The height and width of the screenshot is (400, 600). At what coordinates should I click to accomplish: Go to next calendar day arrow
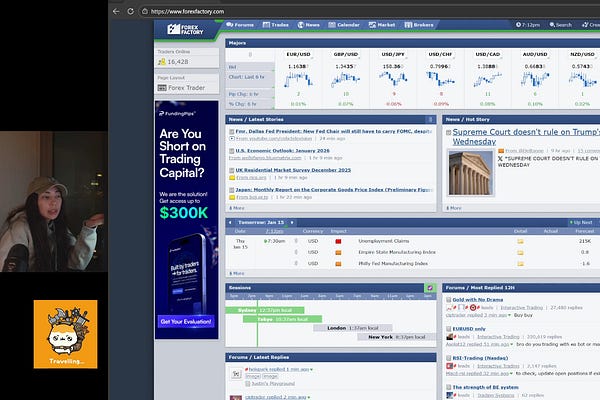click(x=292, y=222)
